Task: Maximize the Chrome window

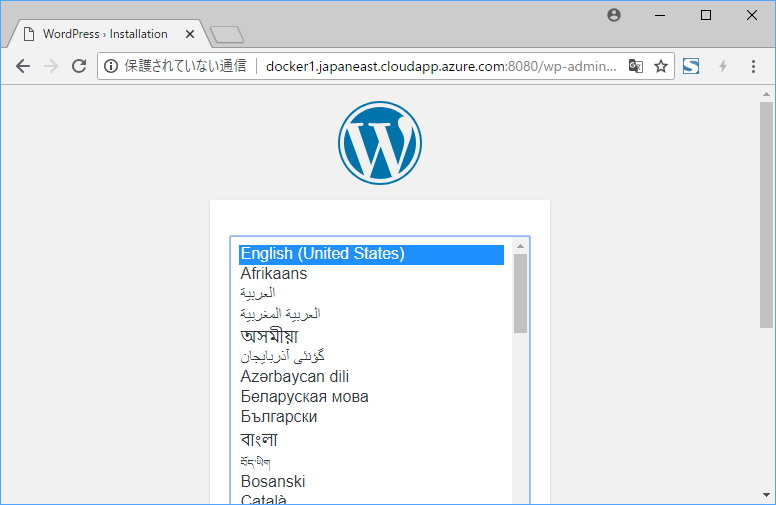Action: click(x=706, y=15)
